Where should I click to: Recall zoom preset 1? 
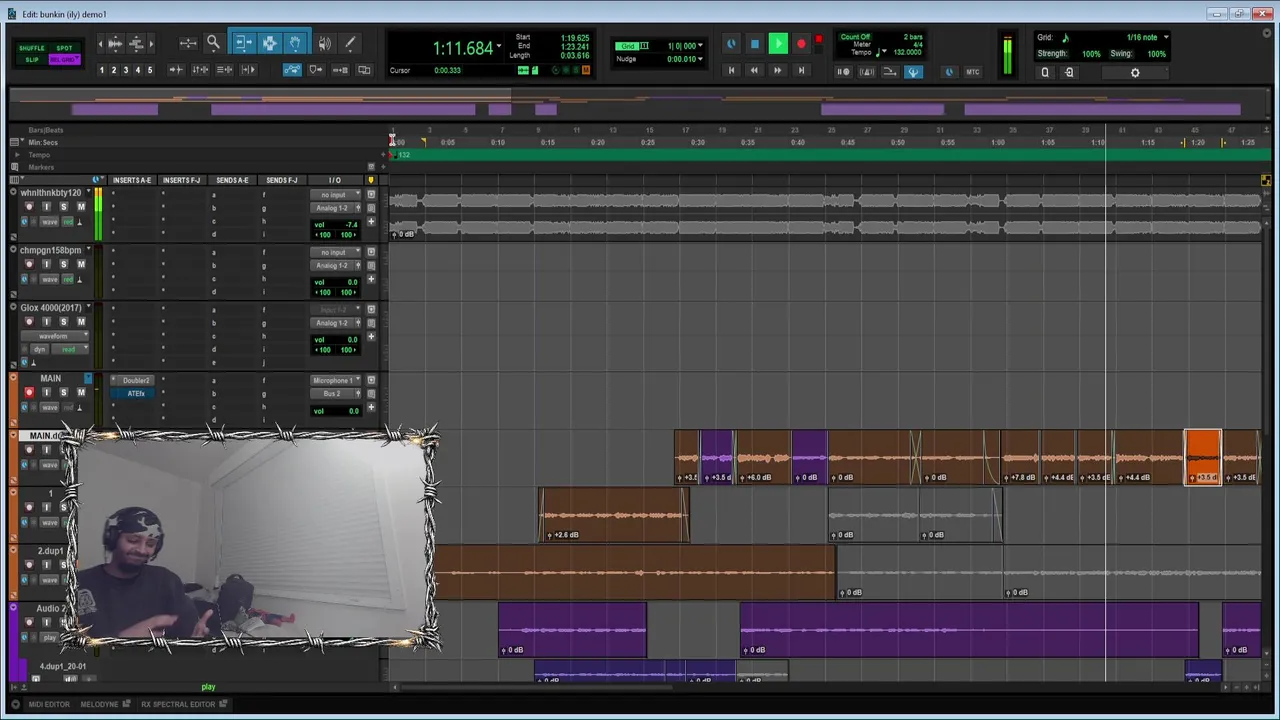tap(101, 70)
